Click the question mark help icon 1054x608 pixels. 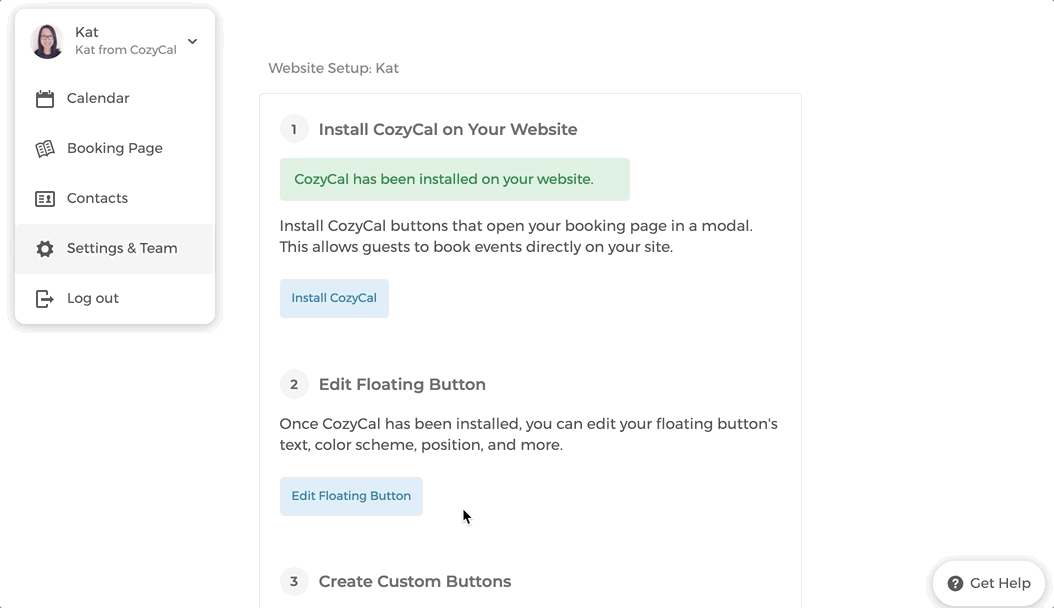point(955,584)
